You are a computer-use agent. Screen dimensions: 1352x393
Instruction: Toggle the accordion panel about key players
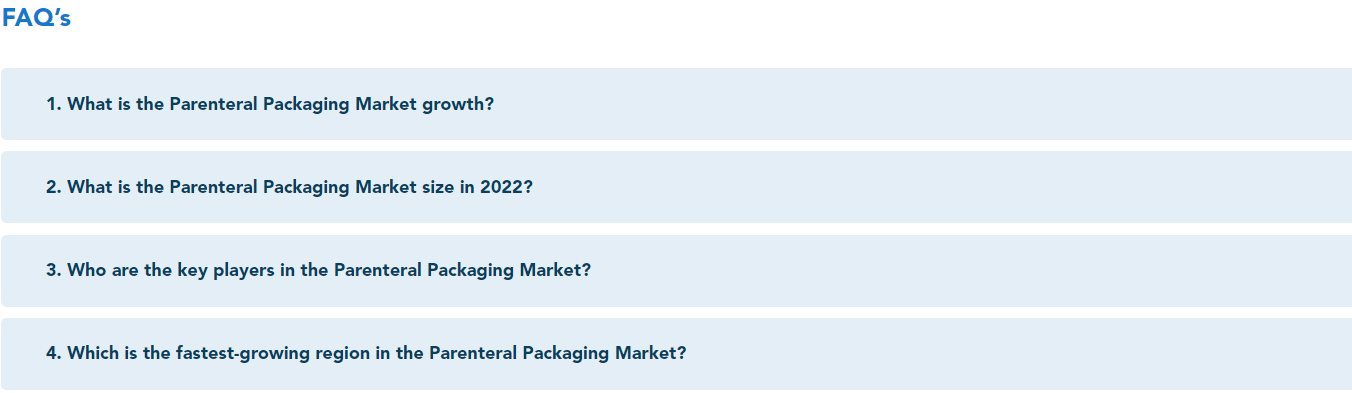tap(676, 270)
